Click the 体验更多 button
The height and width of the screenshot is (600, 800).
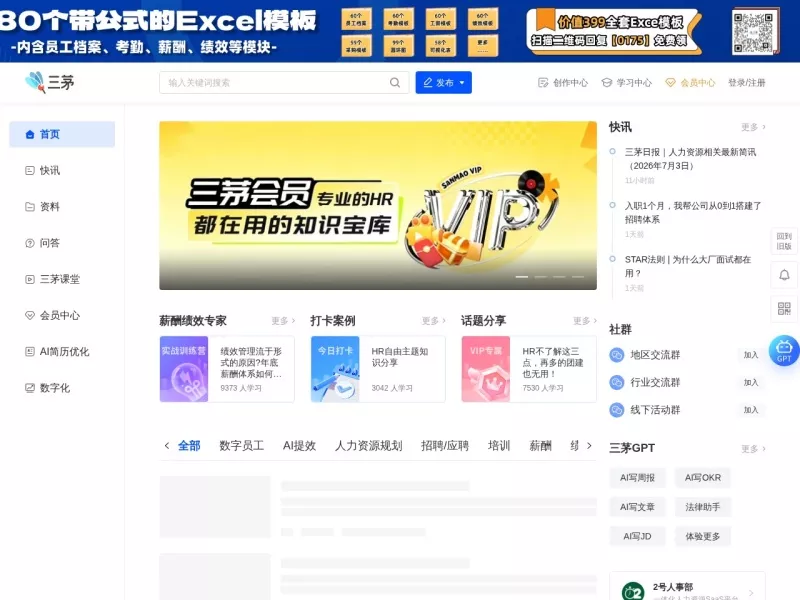pyautogui.click(x=703, y=536)
